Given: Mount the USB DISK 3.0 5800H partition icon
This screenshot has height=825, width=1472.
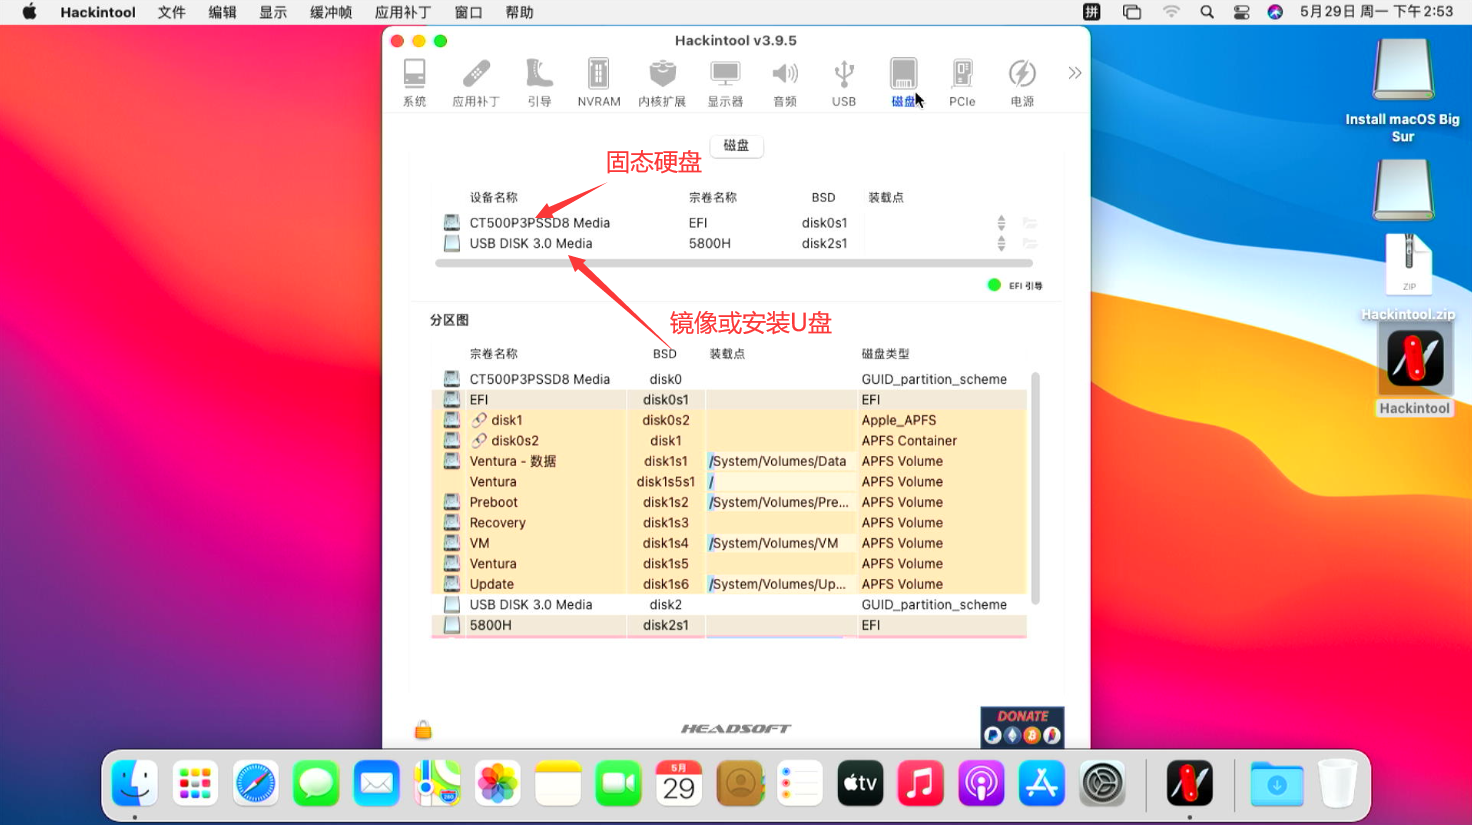Looking at the screenshot, I should (x=1001, y=243).
